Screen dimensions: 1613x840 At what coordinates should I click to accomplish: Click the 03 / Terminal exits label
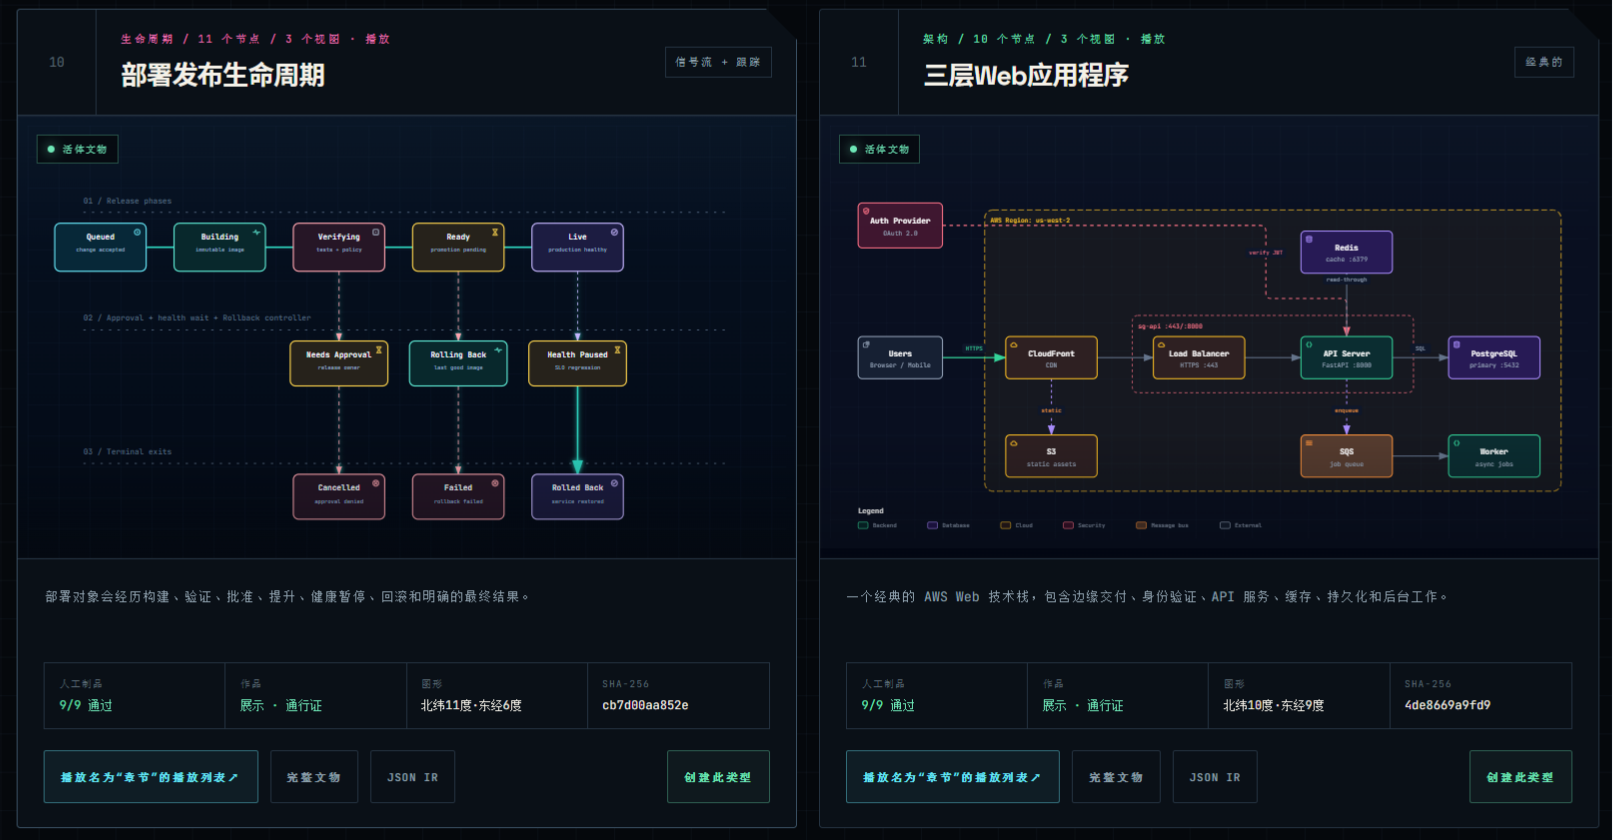(127, 452)
